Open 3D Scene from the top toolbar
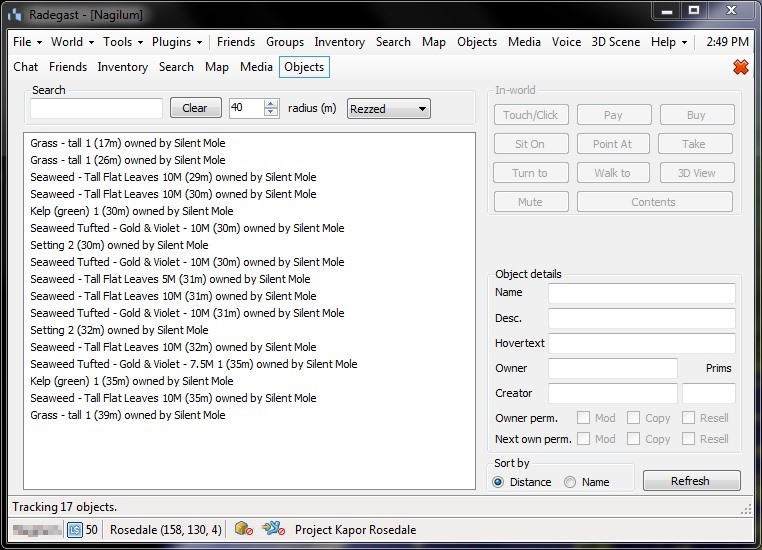 [615, 42]
